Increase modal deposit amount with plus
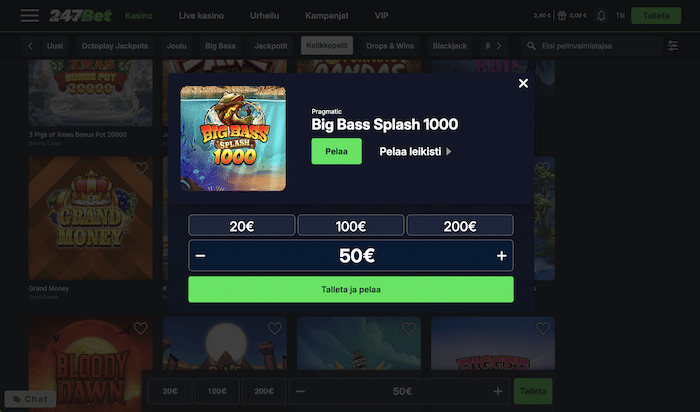Screen dimensions: 700x412 tap(501, 256)
